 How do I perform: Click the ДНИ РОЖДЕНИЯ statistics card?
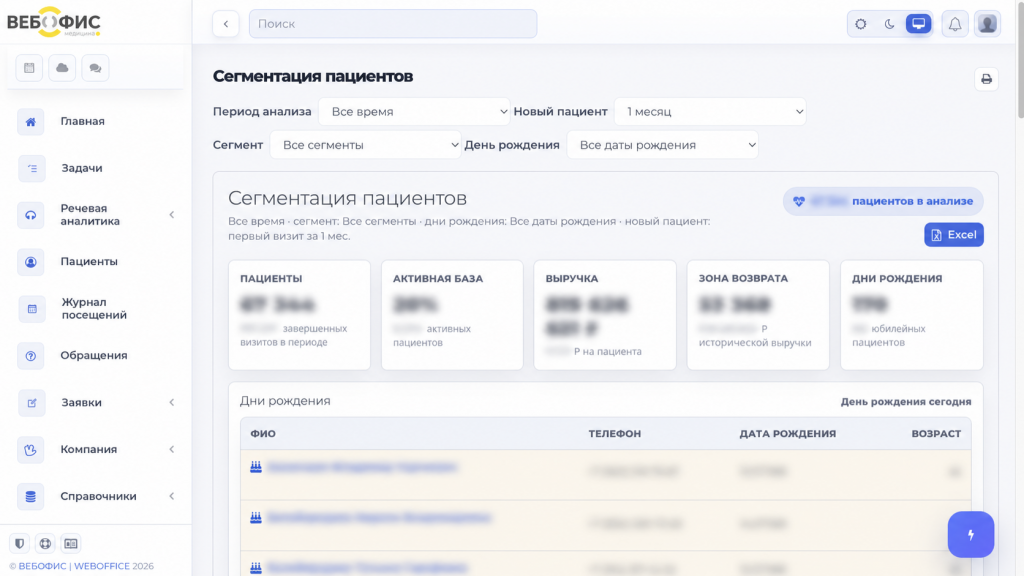[x=912, y=315]
